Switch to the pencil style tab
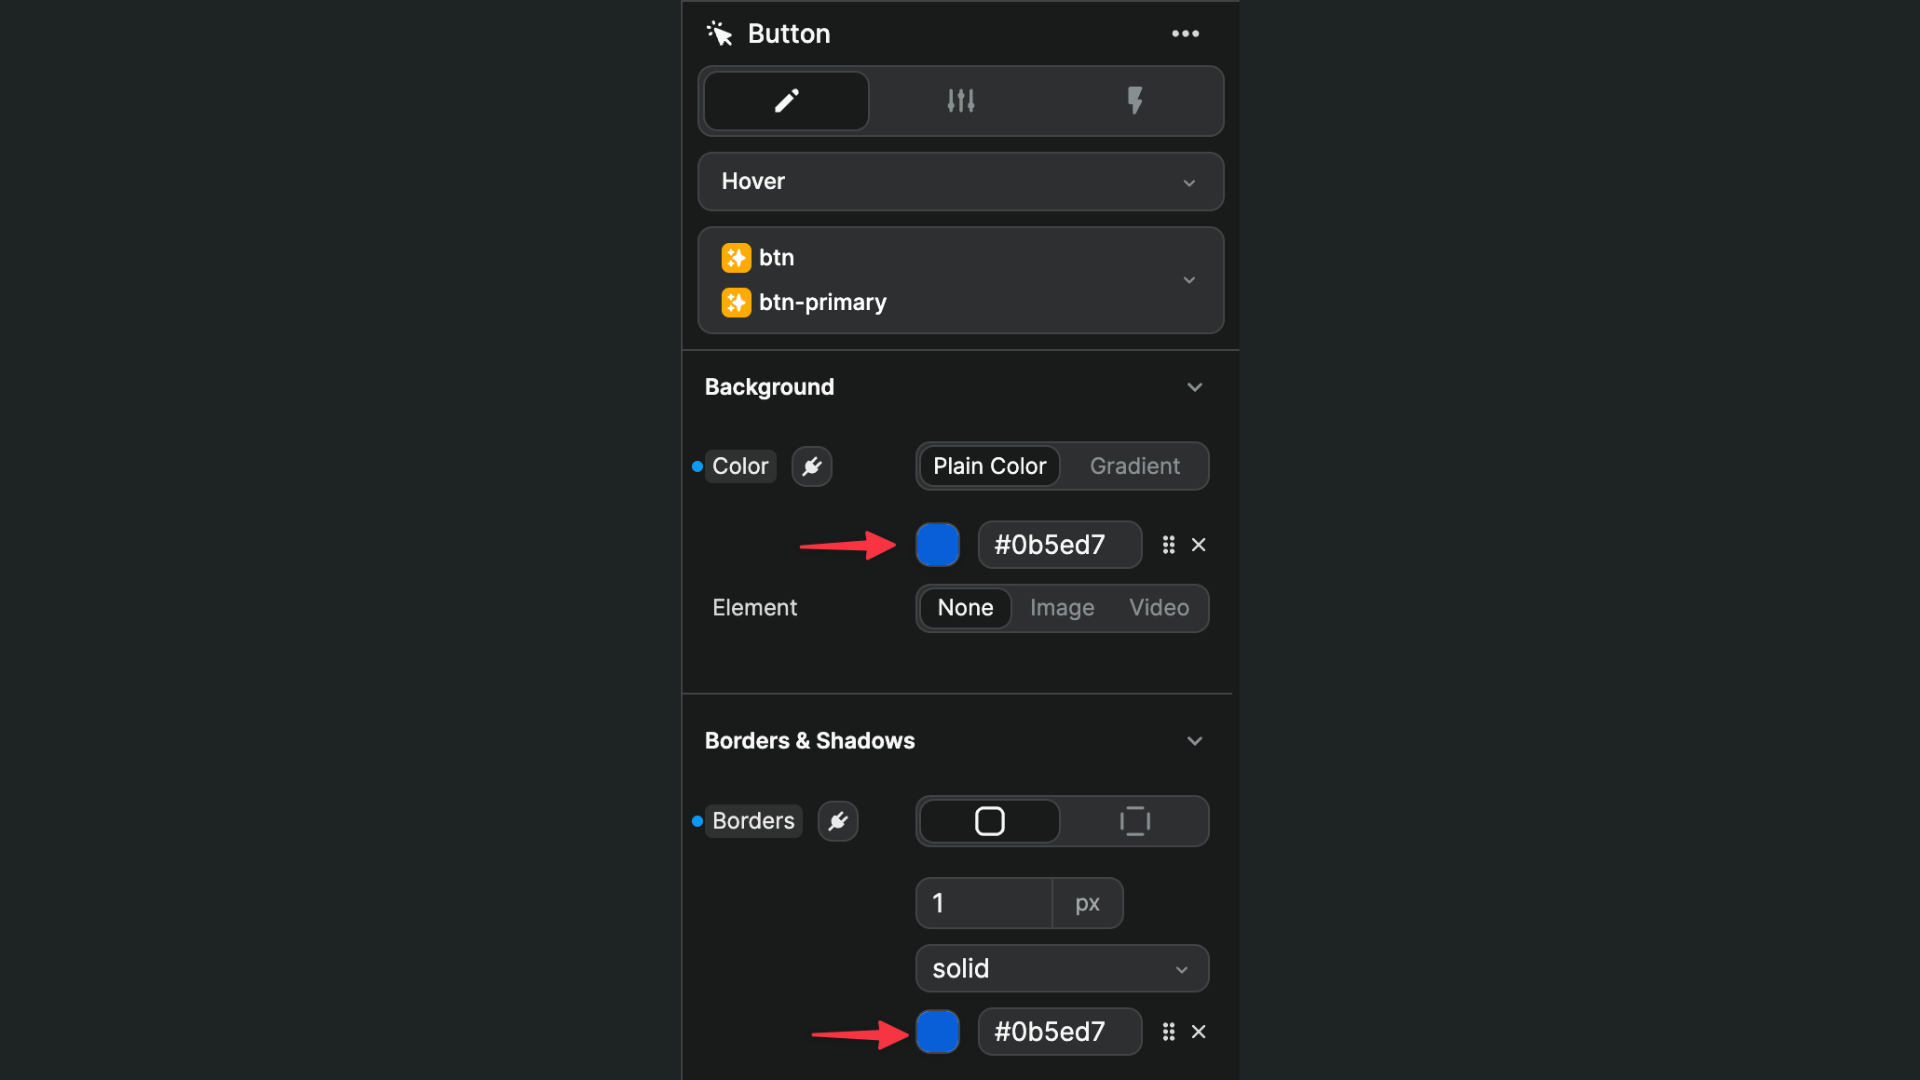 786,101
